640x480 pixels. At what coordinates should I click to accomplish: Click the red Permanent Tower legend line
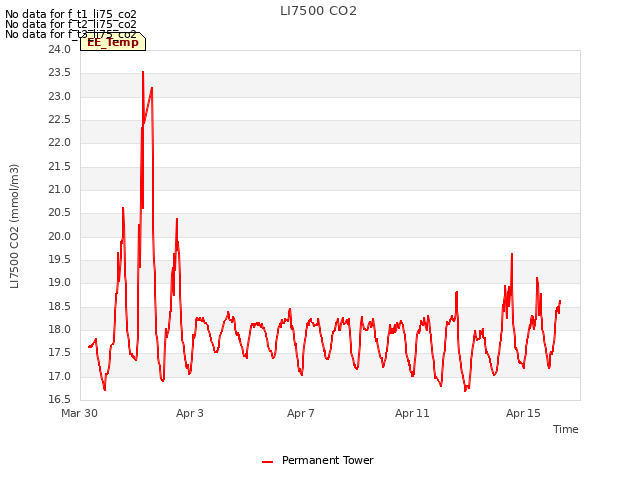click(x=267, y=462)
